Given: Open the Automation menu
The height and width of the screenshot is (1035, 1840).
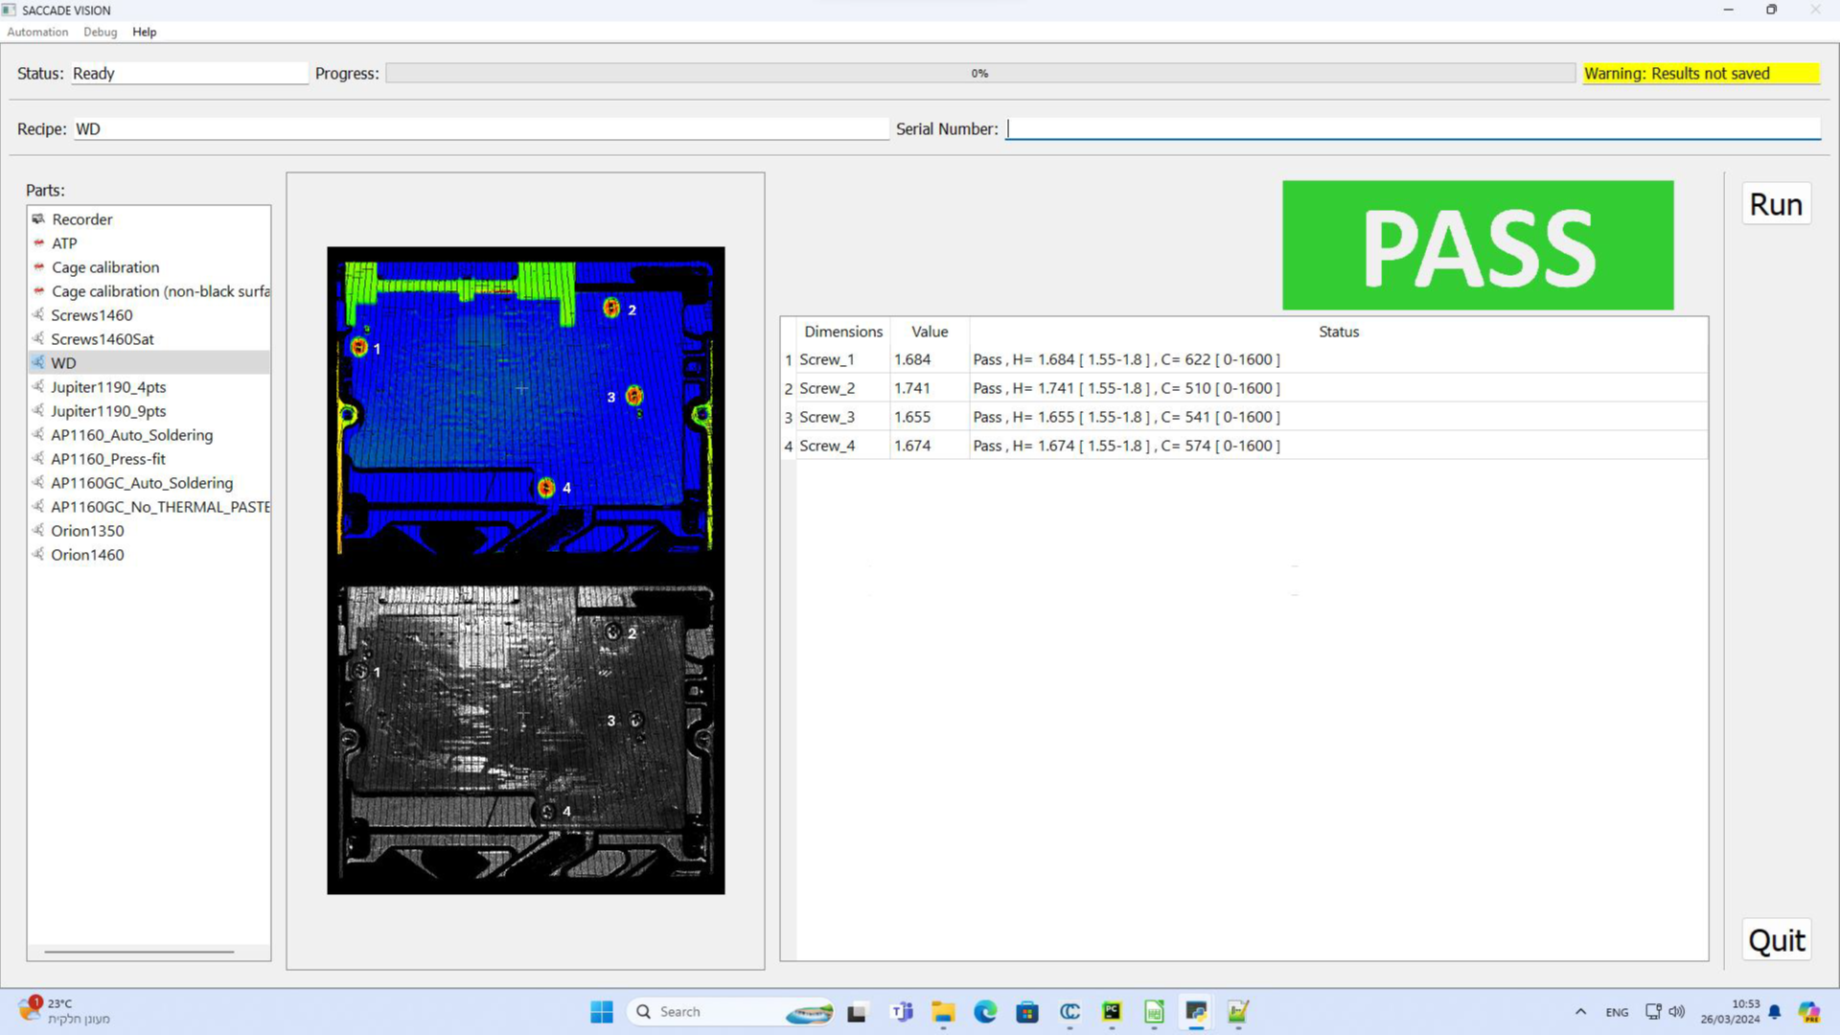Looking at the screenshot, I should (38, 32).
